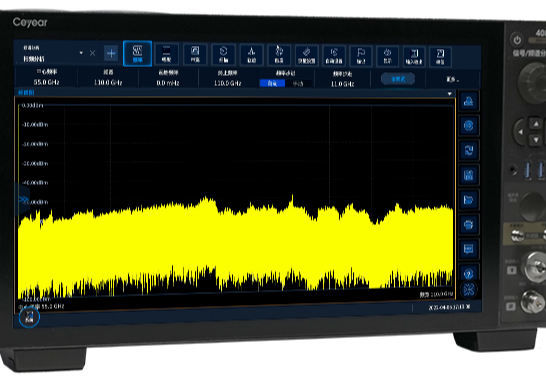Click the center frequency 55.0 GHz readout below graph

pos(41,307)
